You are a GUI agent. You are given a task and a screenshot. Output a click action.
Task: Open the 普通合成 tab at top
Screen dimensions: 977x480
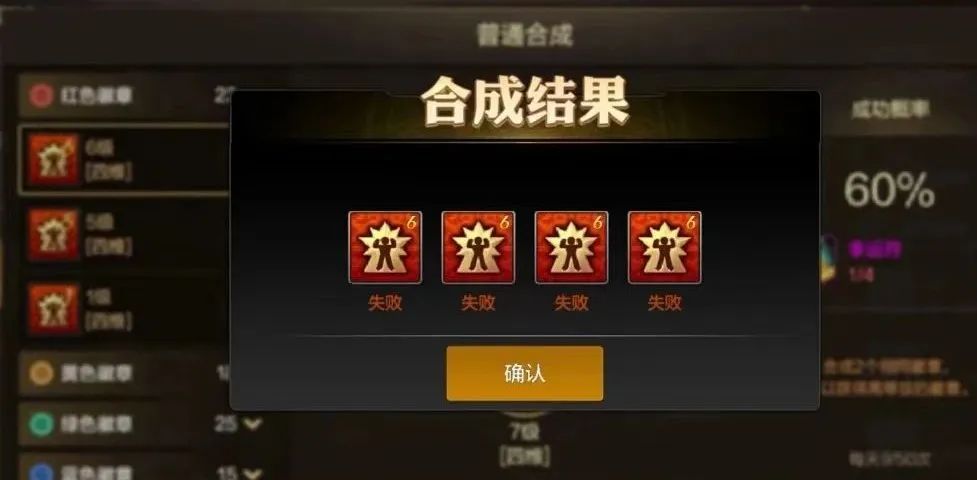[525, 35]
